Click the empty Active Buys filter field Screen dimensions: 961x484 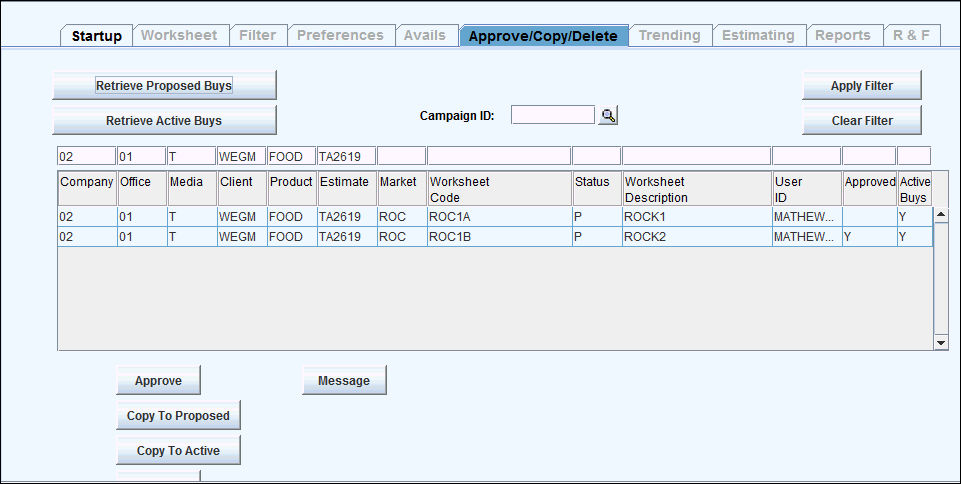[x=914, y=156]
